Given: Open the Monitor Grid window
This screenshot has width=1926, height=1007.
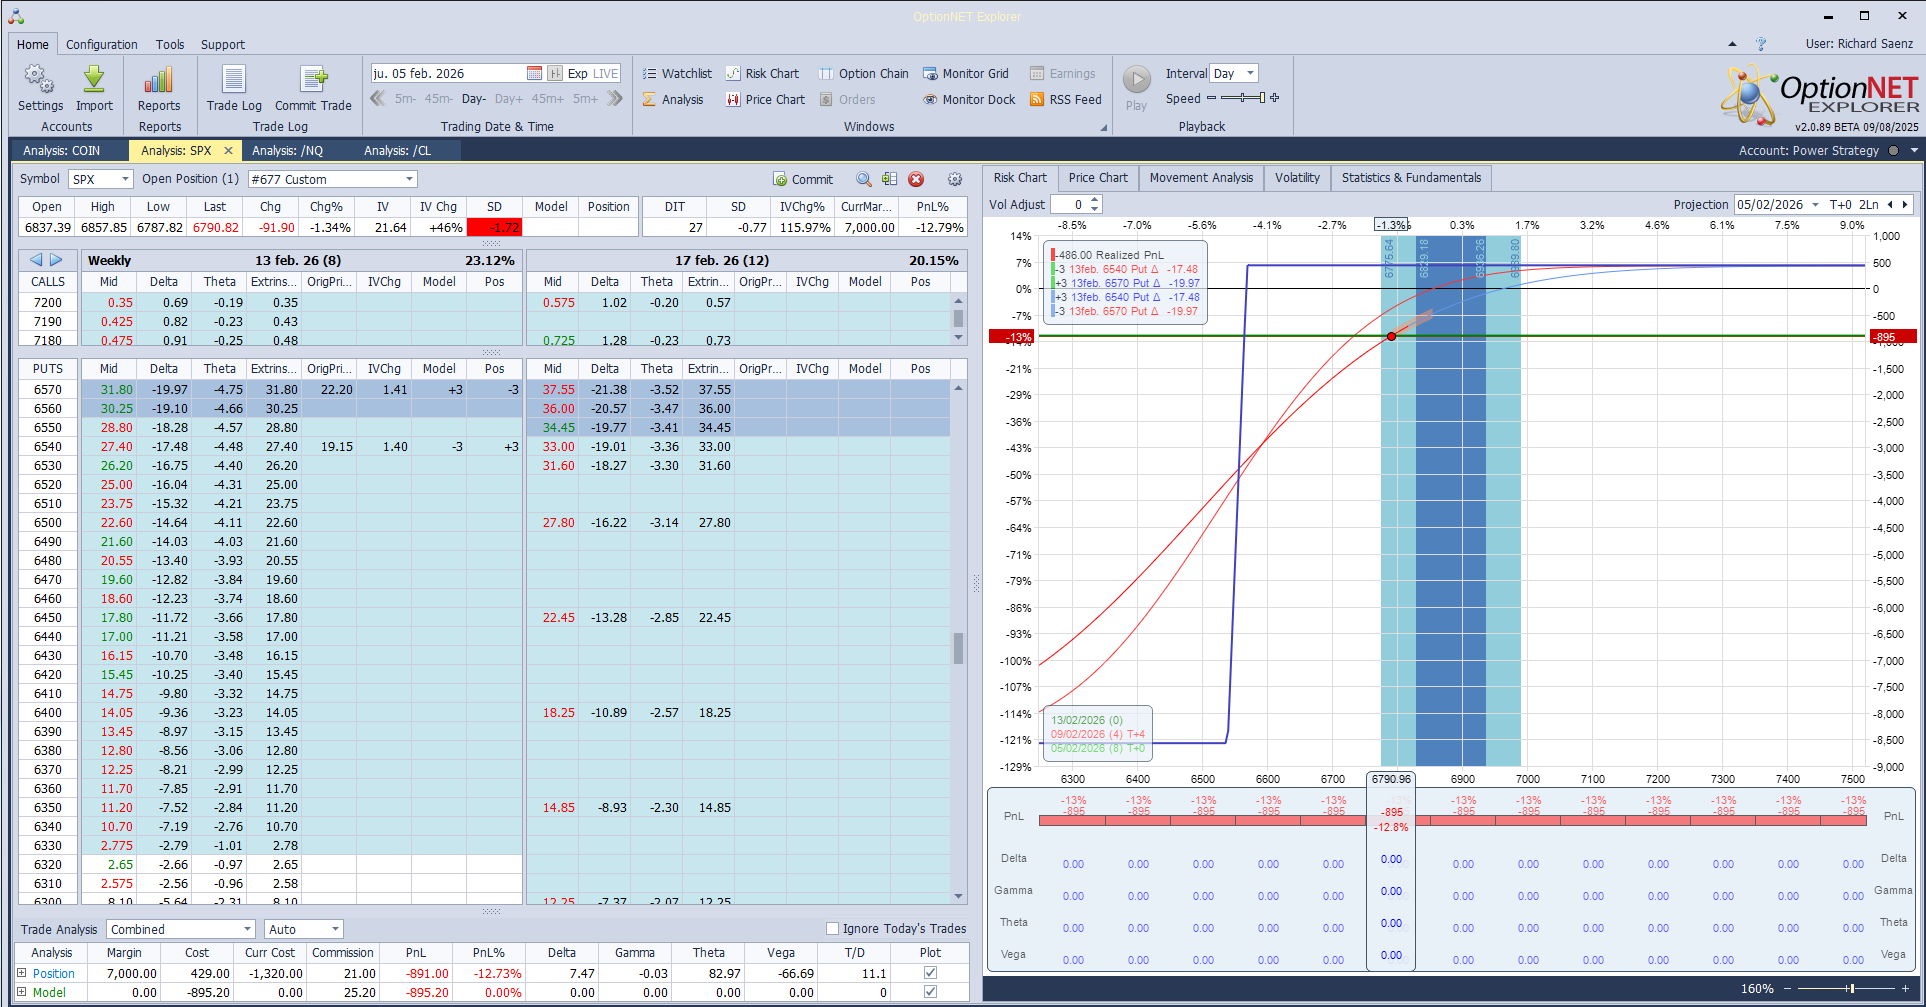Looking at the screenshot, I should pos(965,74).
